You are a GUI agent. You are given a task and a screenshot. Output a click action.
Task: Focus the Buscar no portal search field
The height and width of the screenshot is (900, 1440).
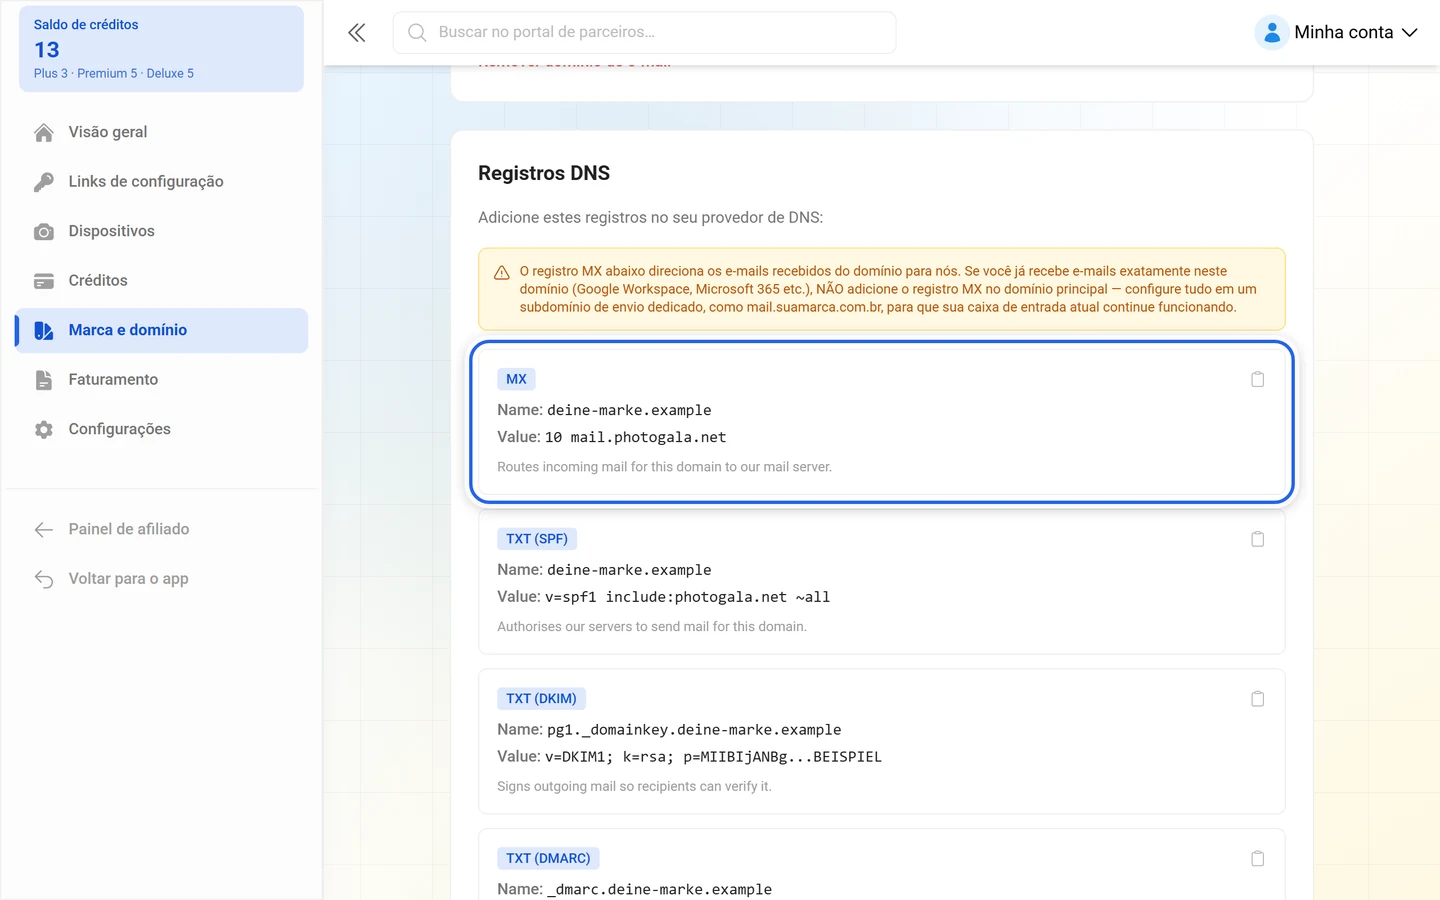pyautogui.click(x=644, y=33)
